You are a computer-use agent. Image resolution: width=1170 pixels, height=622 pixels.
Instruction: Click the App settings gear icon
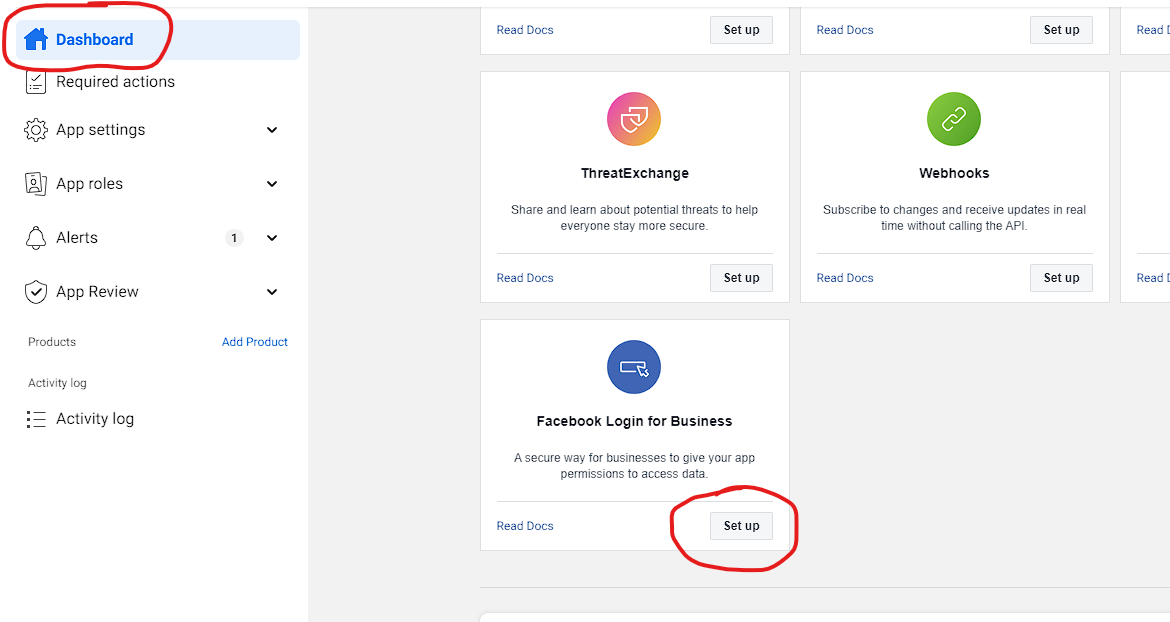36,130
